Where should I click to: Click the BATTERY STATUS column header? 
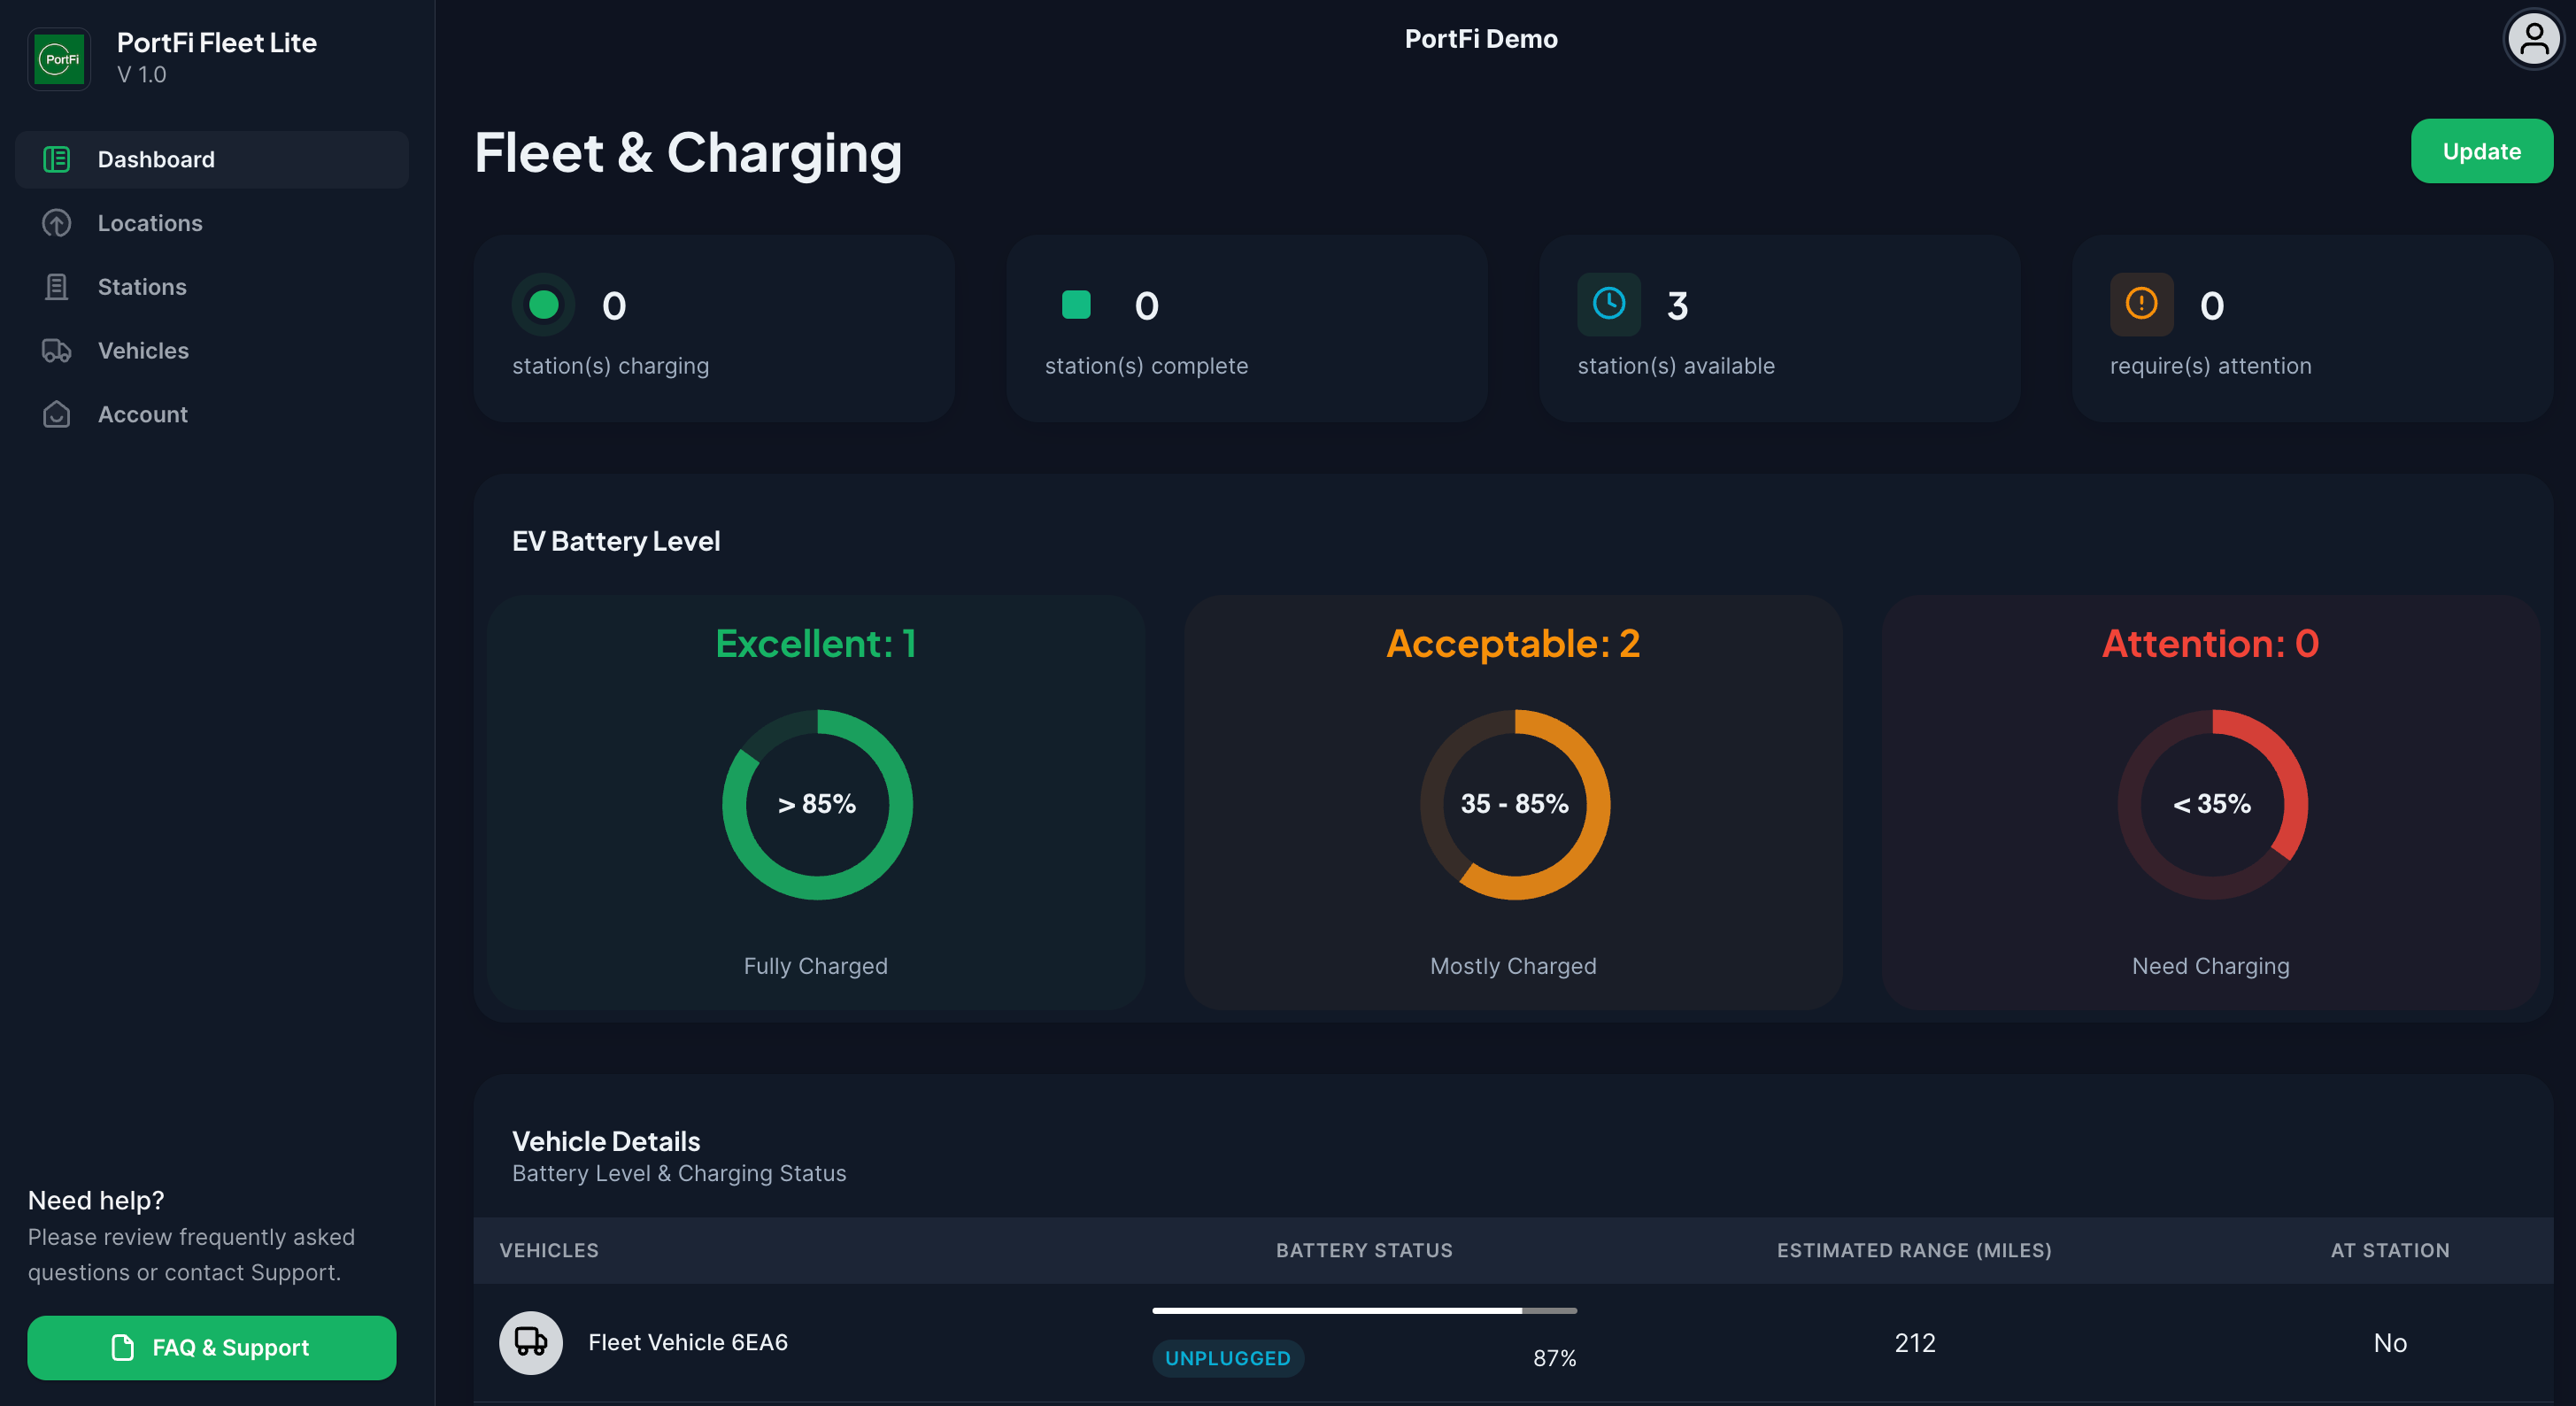click(x=1364, y=1250)
